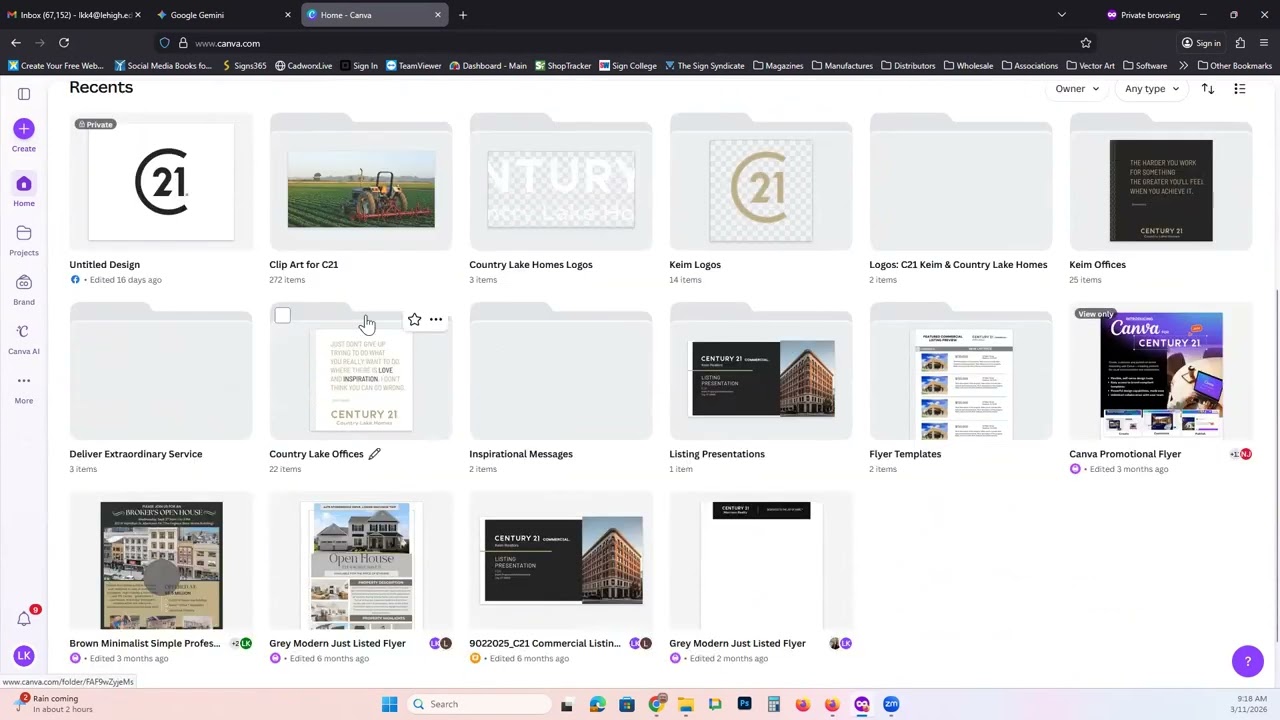1280x720 pixels.
Task: Star the Country Lake Offices folder
Action: pyautogui.click(x=414, y=320)
